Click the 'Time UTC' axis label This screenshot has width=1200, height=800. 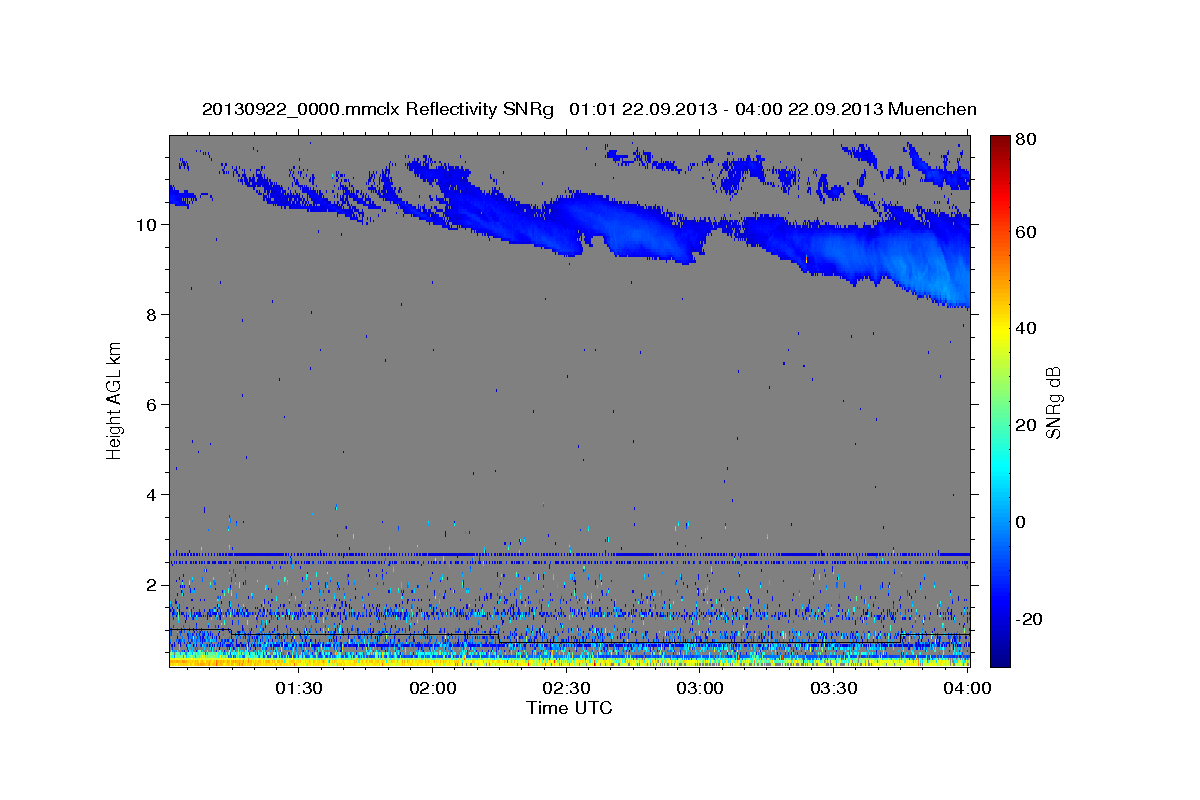pos(569,708)
